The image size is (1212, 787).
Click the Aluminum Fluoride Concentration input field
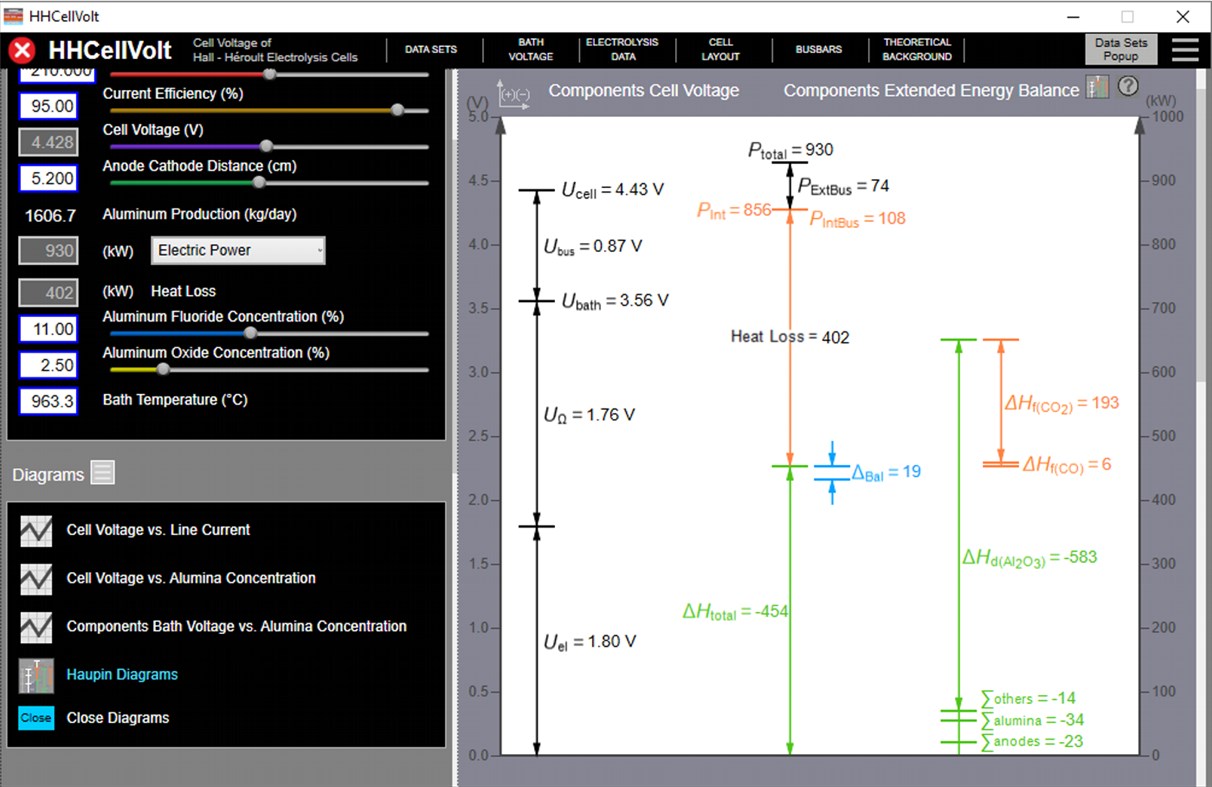[x=48, y=328]
